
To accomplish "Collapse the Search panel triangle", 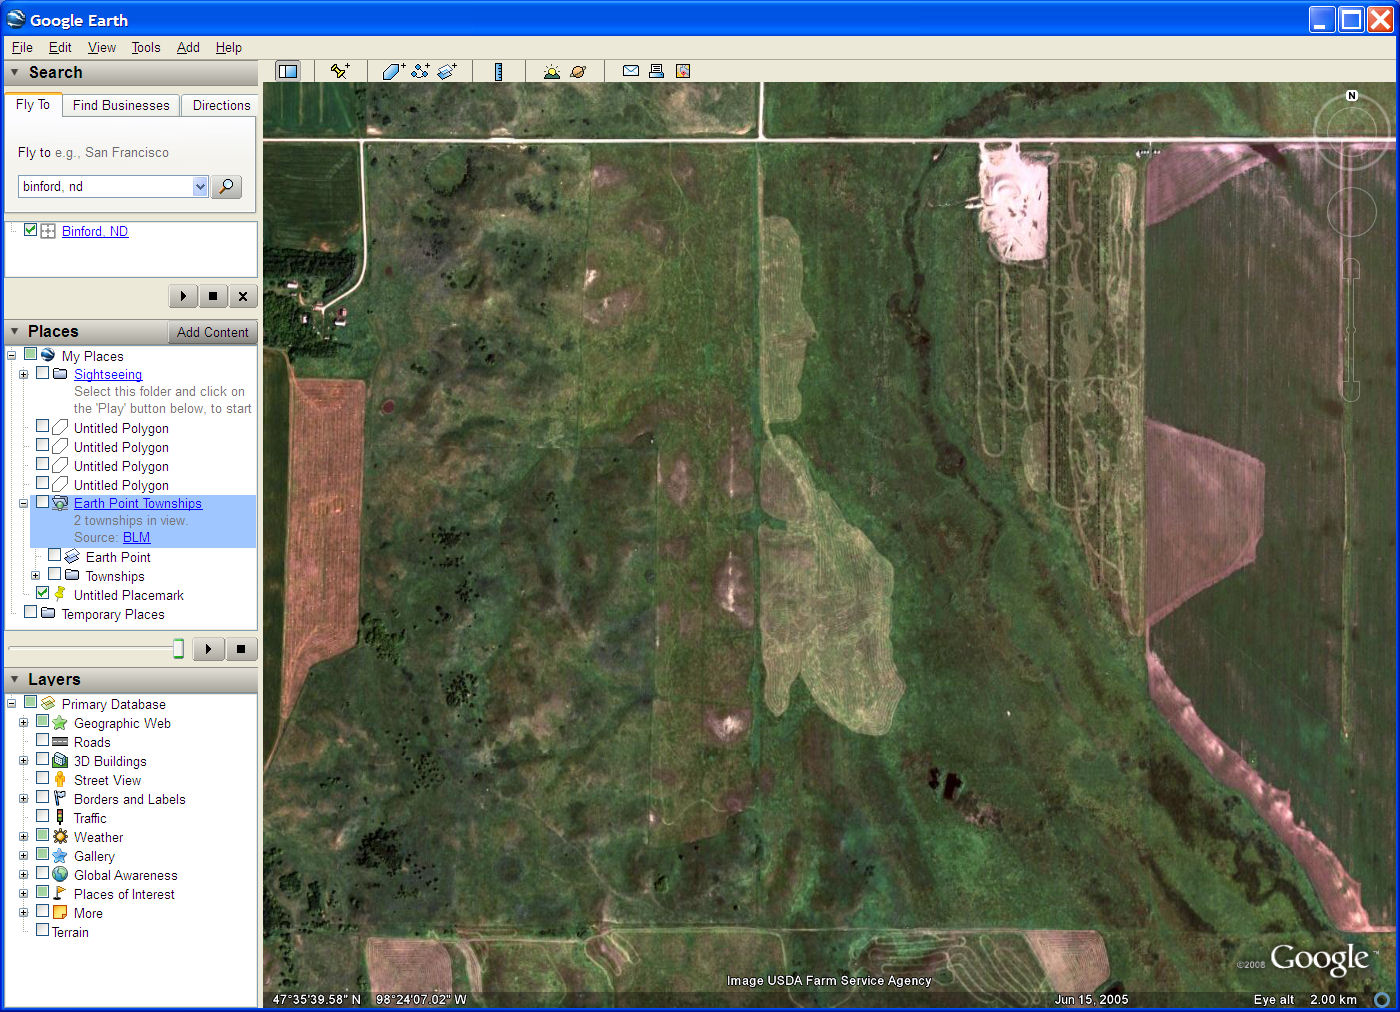I will pyautogui.click(x=14, y=72).
